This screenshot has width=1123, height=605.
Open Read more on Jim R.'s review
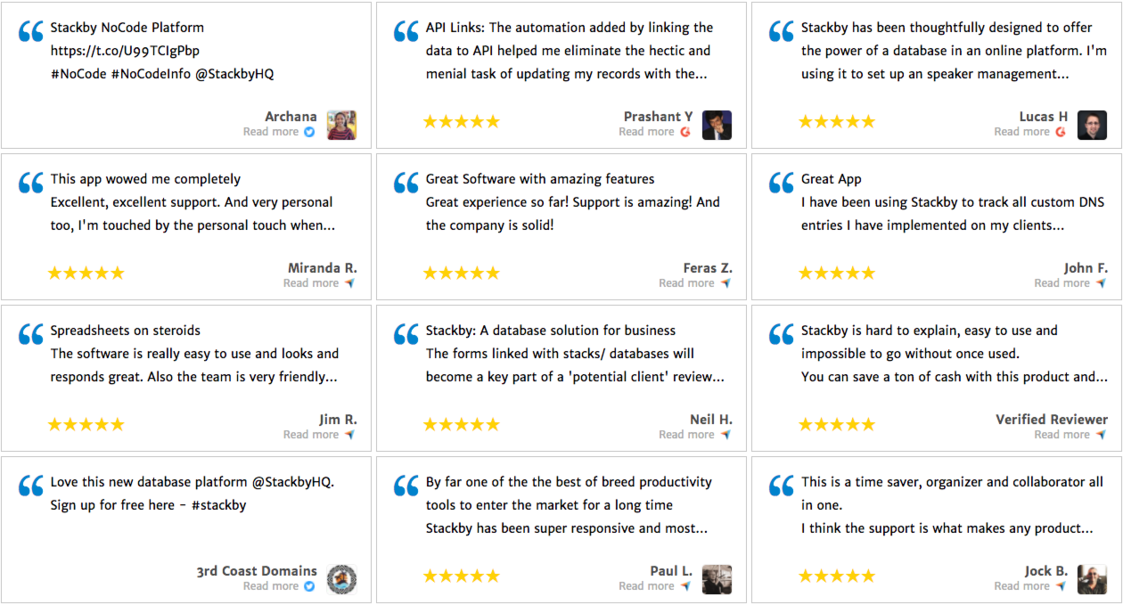click(311, 435)
